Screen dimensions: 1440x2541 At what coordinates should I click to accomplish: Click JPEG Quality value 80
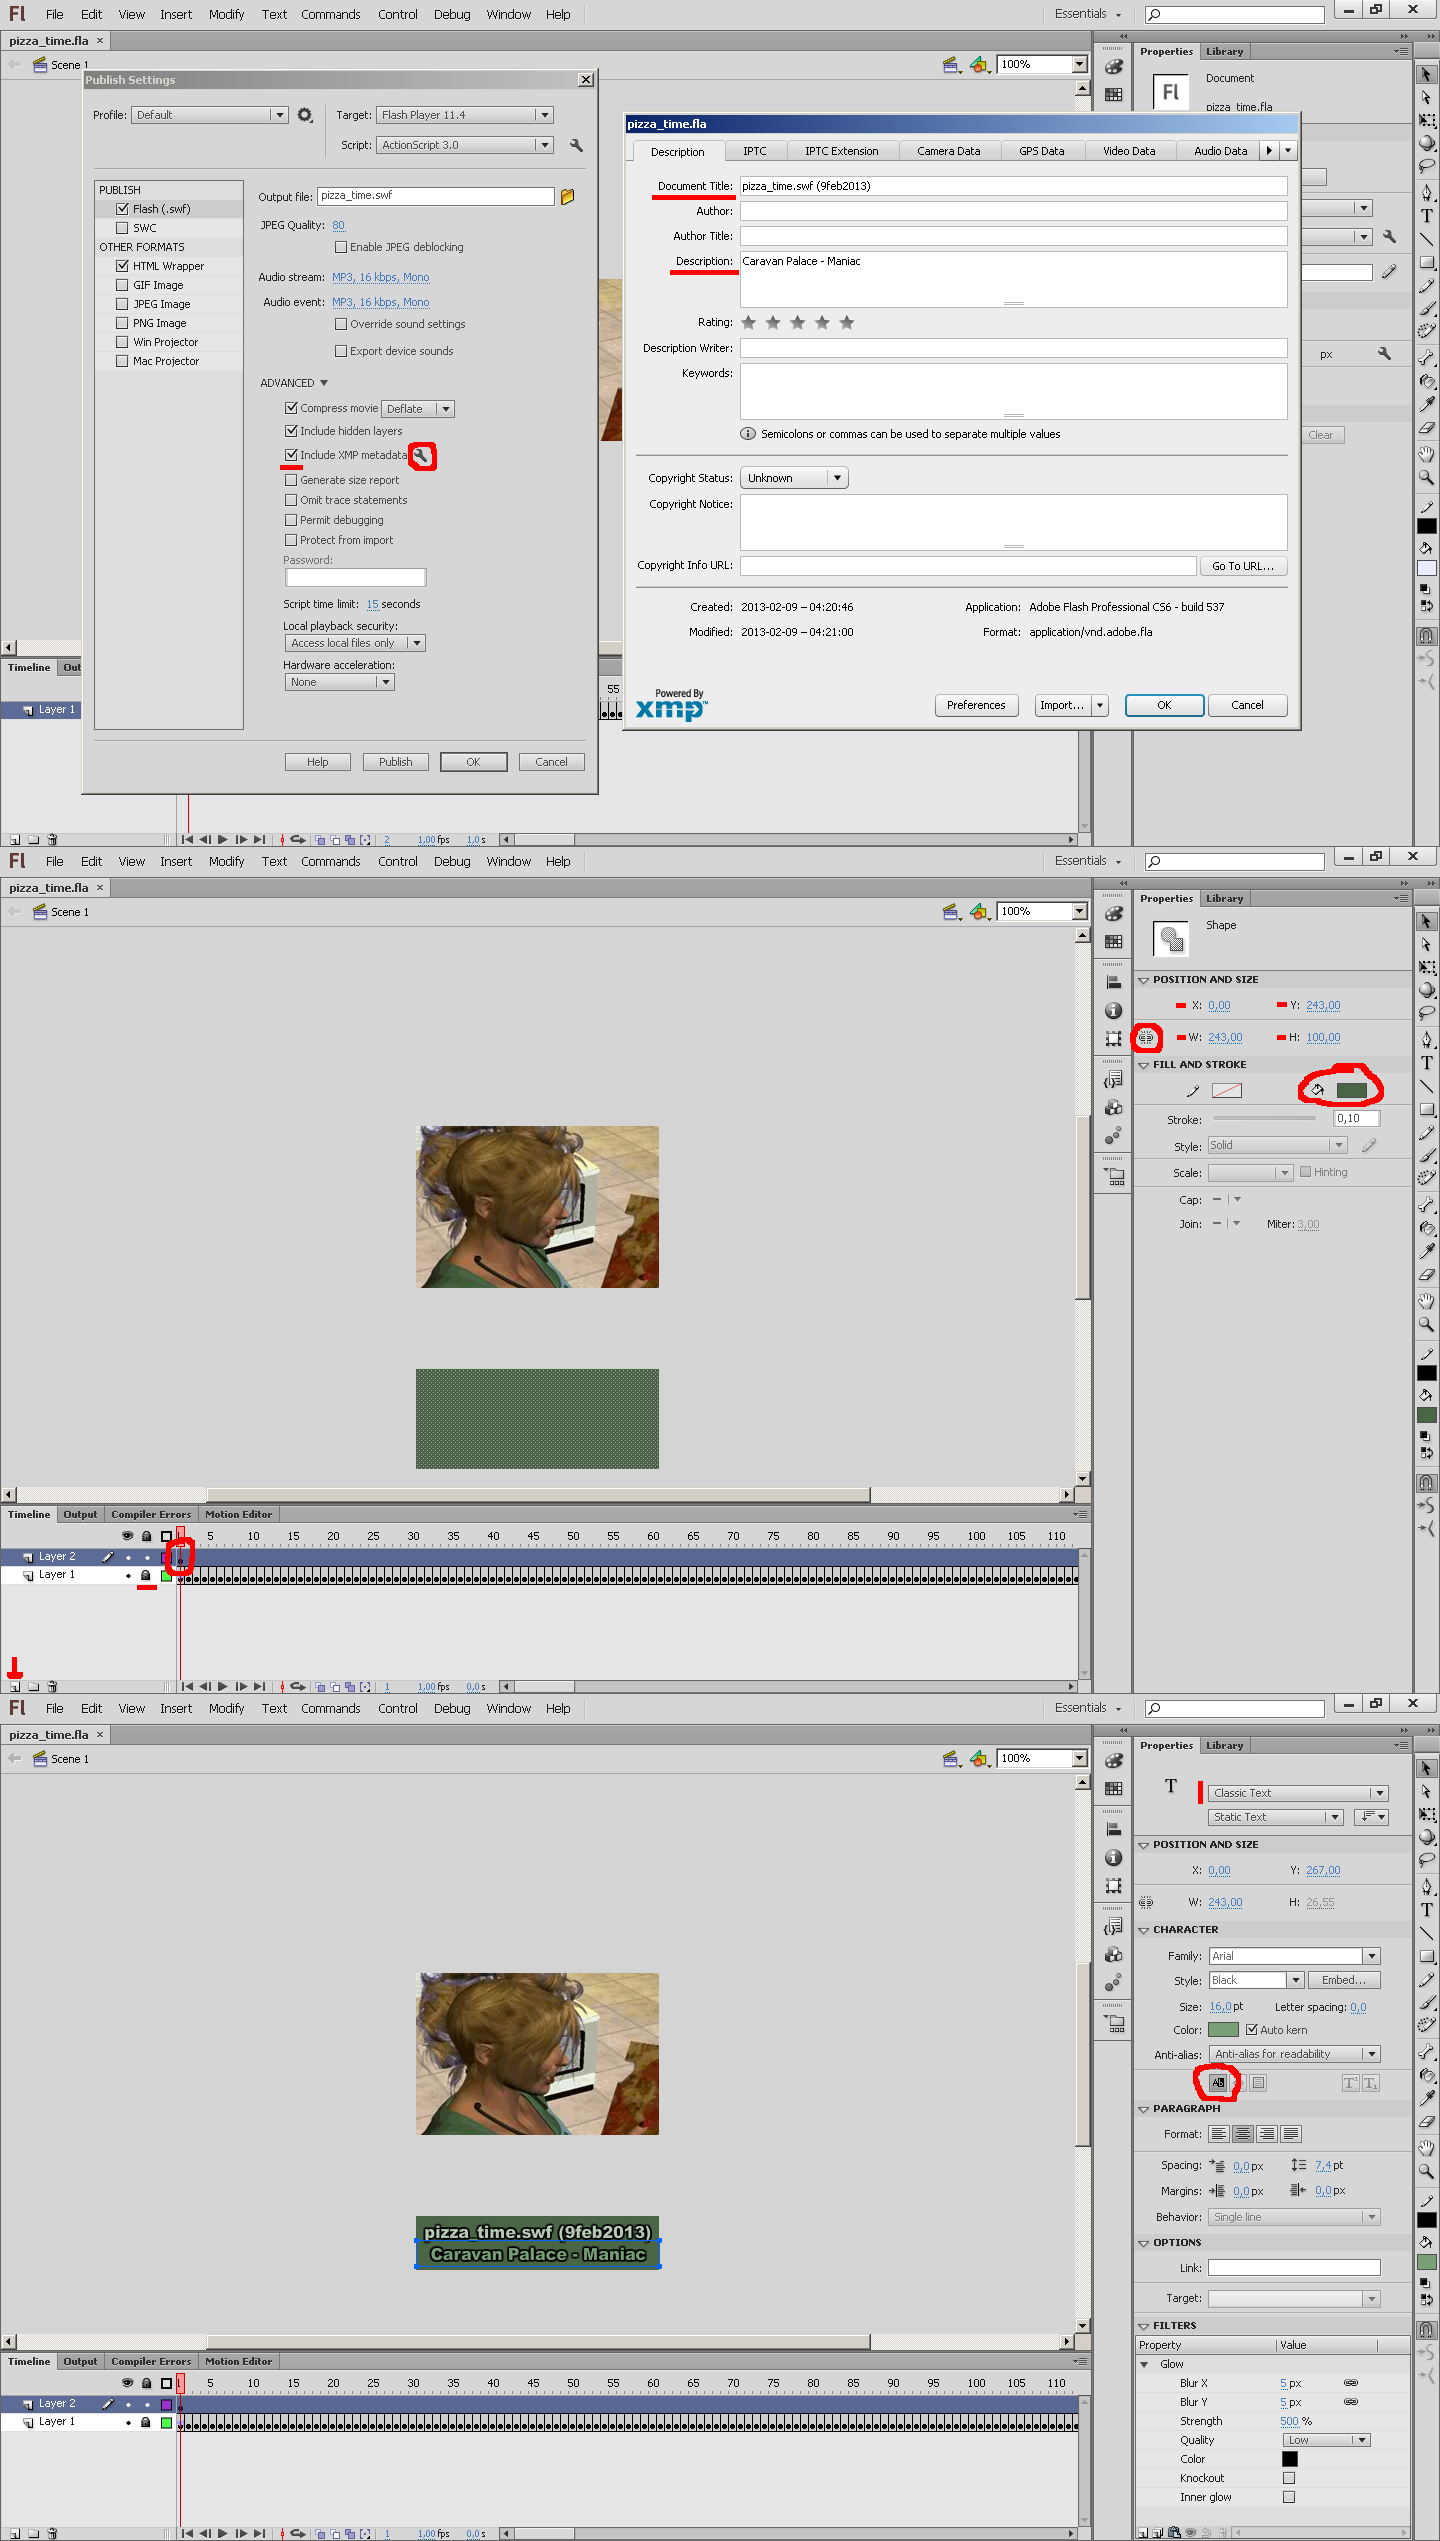coord(339,225)
